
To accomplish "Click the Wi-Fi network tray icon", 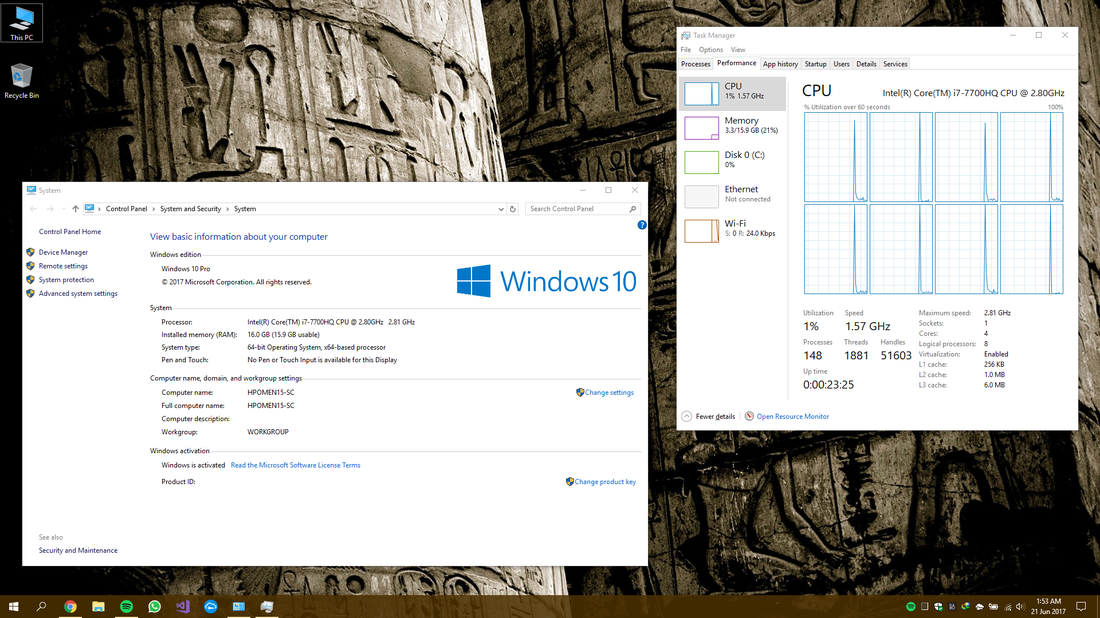I will (x=1008, y=607).
